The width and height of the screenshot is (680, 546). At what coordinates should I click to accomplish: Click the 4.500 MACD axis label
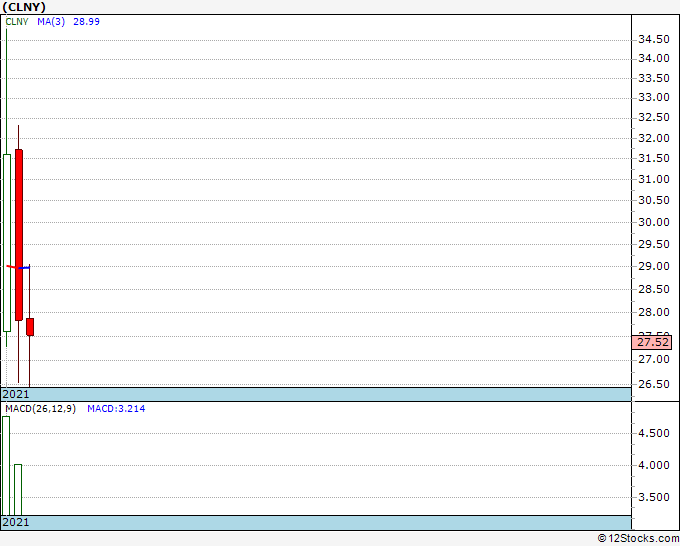(654, 433)
